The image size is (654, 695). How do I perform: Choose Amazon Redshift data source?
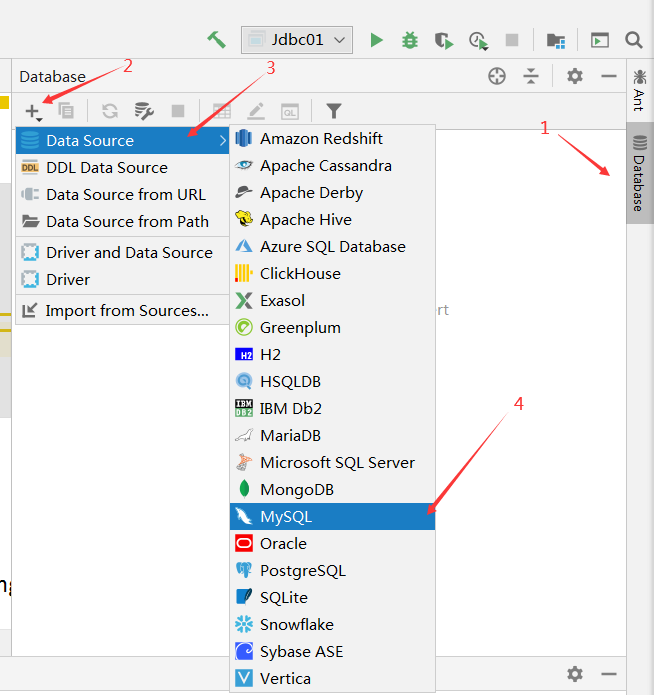[333, 139]
